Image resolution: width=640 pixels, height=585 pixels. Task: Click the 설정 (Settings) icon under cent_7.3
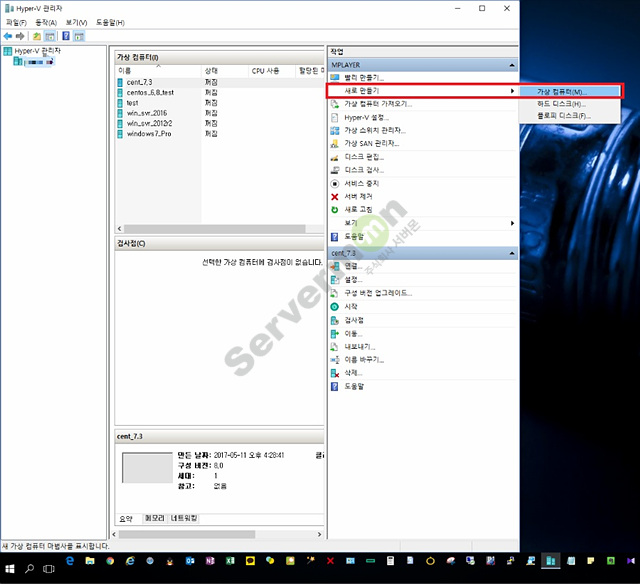335,280
